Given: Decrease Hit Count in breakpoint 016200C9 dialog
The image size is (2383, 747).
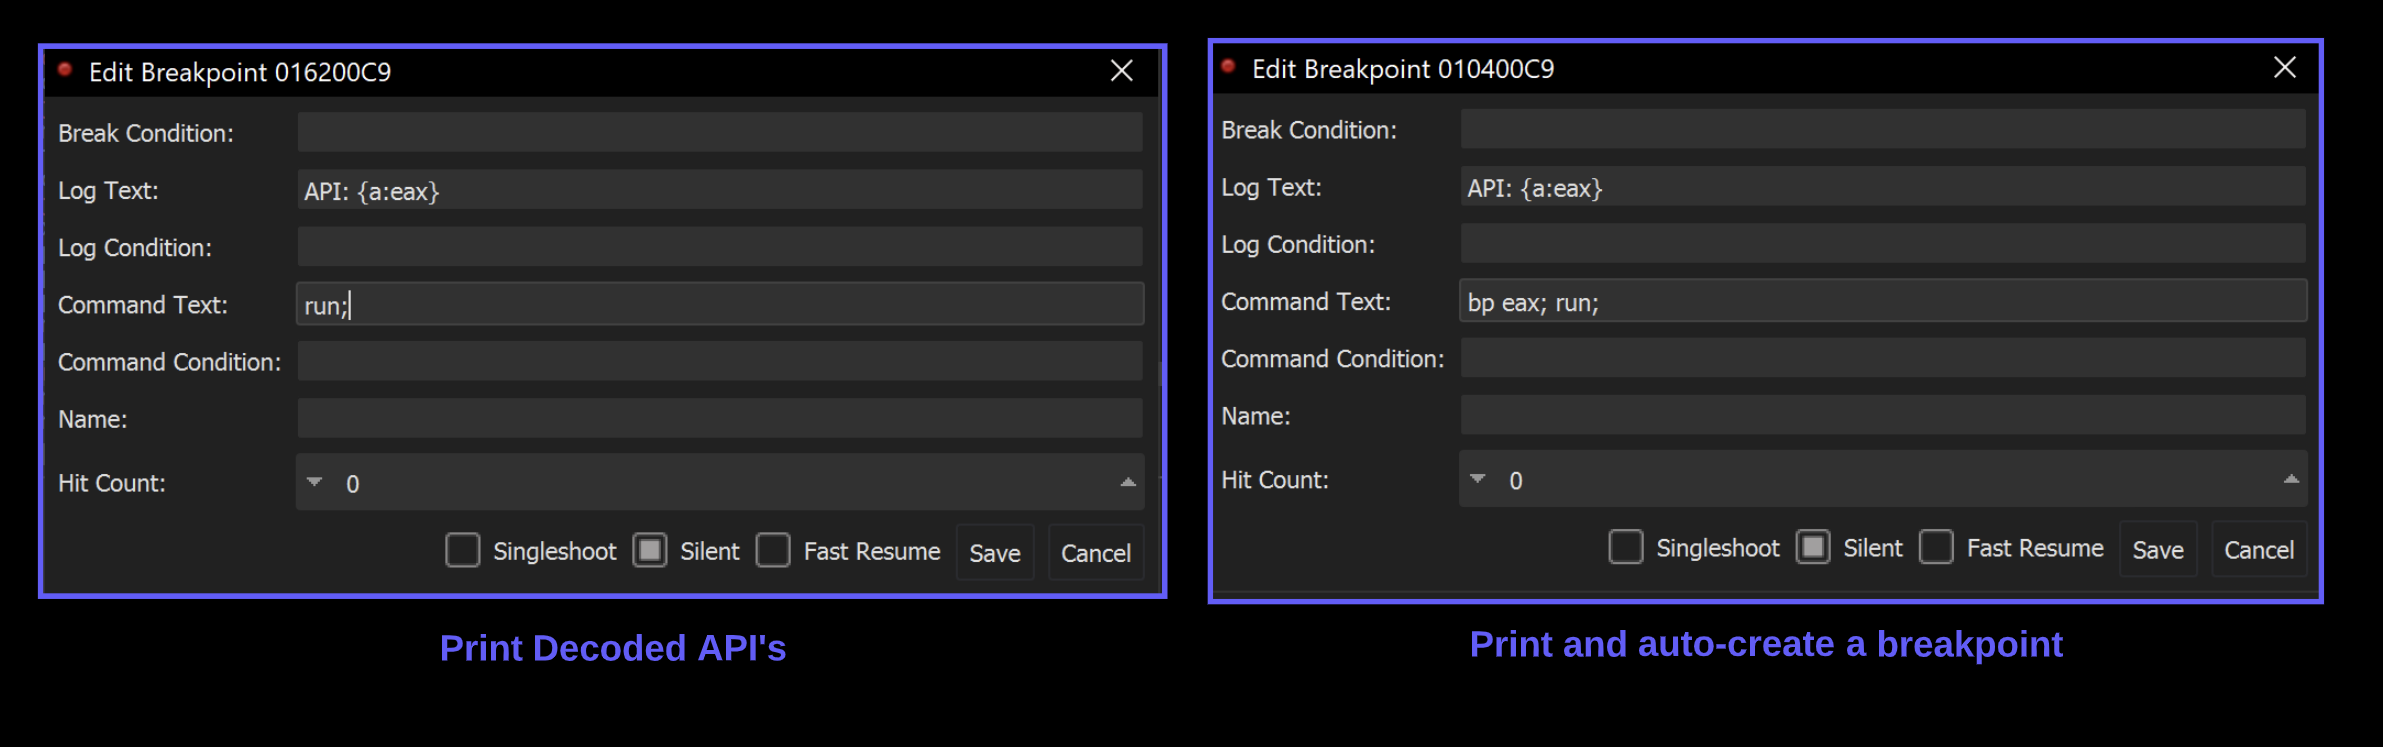Looking at the screenshot, I should click(315, 482).
